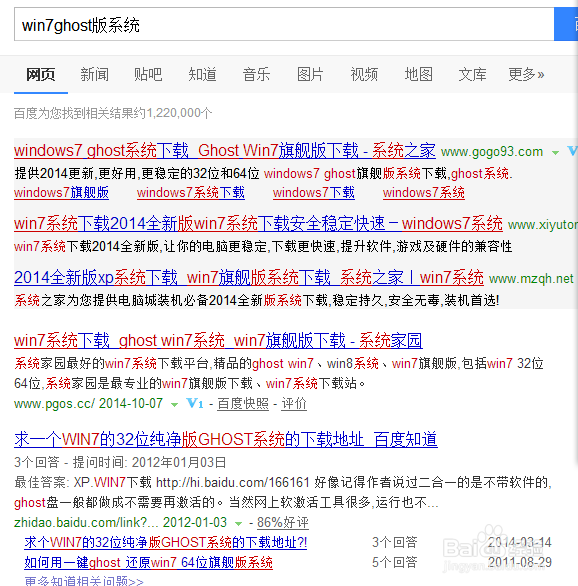The height and width of the screenshot is (586, 578).
Task: Open 百度快照 for the pgos.cc result
Action: pos(243,404)
